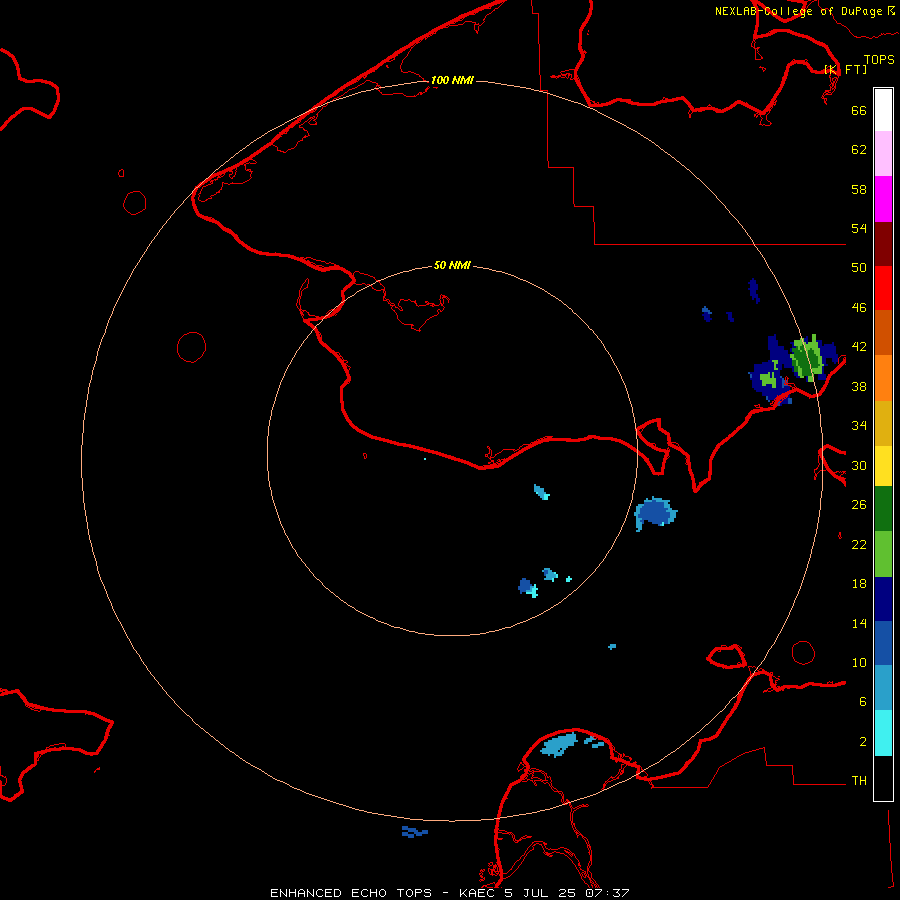Screen dimensions: 900x900
Task: Click the legend value '14'
Action: click(x=859, y=623)
